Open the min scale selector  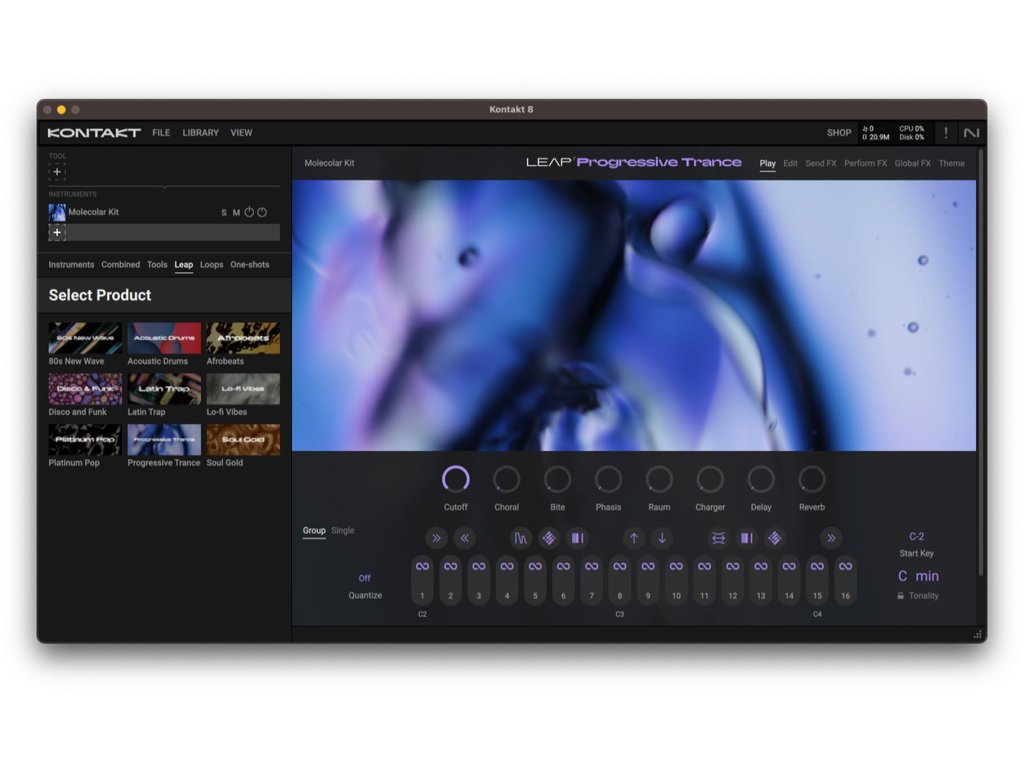[x=927, y=576]
